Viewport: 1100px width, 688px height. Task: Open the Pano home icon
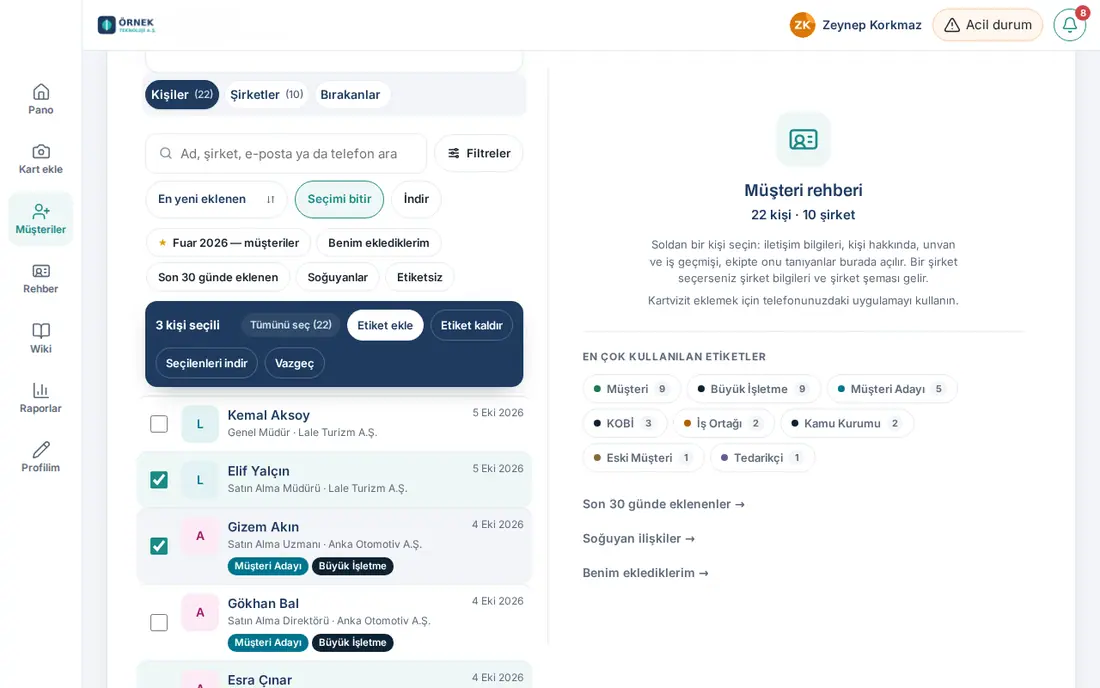click(x=41, y=92)
